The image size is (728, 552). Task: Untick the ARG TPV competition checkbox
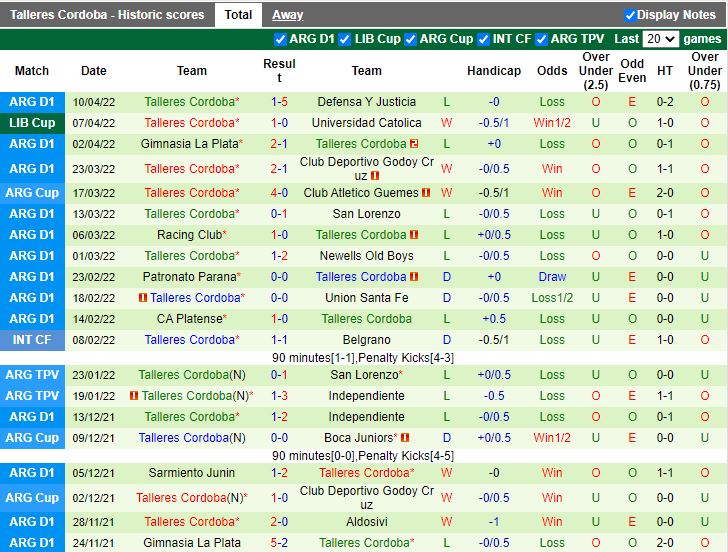coord(543,39)
